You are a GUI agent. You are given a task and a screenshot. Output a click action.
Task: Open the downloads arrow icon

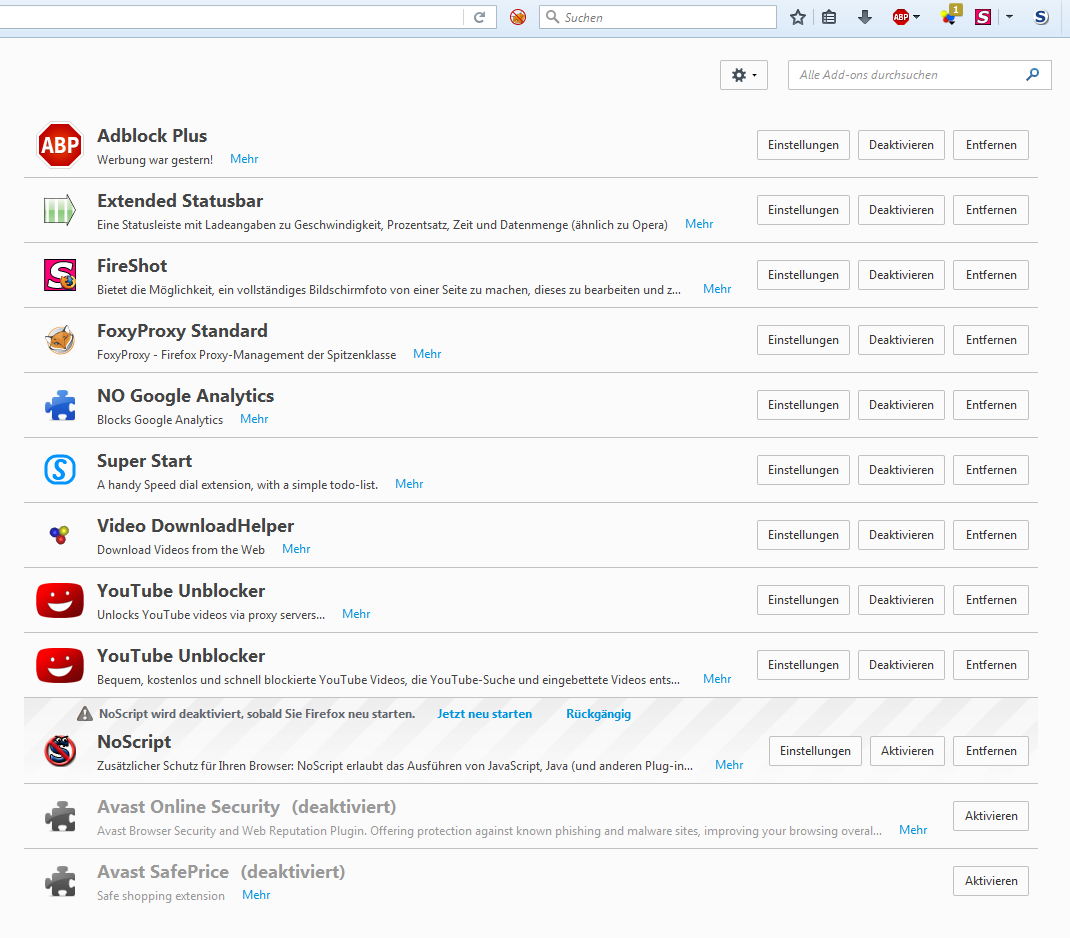pyautogui.click(x=865, y=17)
